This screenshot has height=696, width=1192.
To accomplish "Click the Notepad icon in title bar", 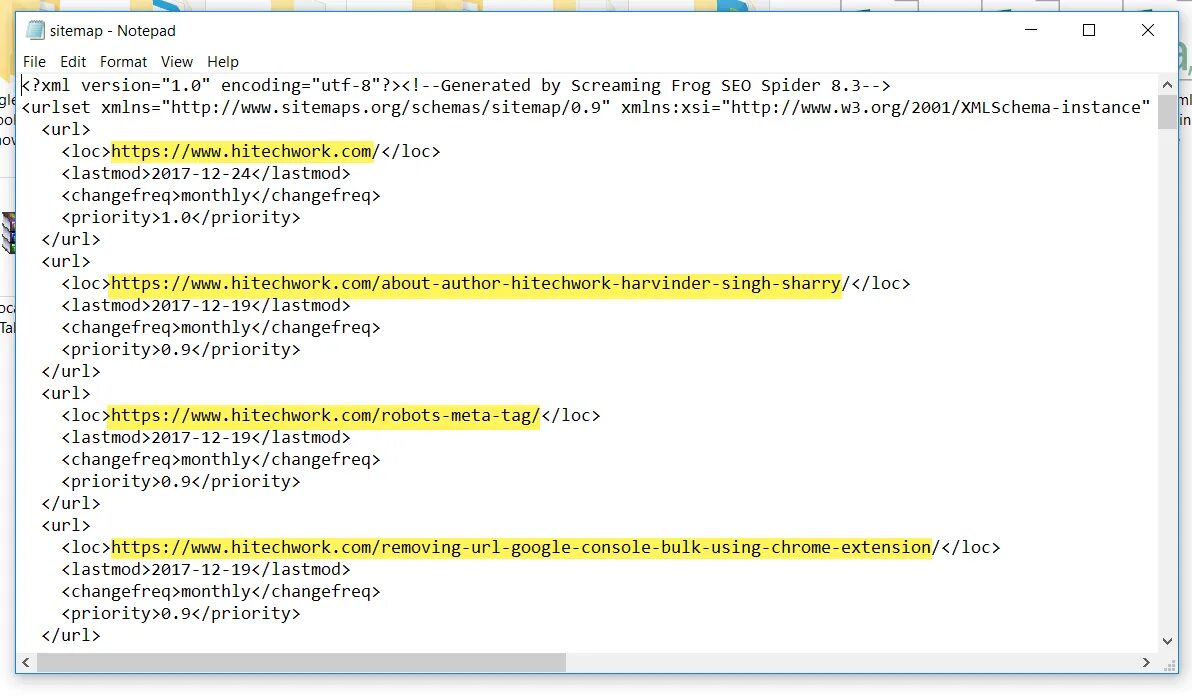I will pyautogui.click(x=35, y=30).
